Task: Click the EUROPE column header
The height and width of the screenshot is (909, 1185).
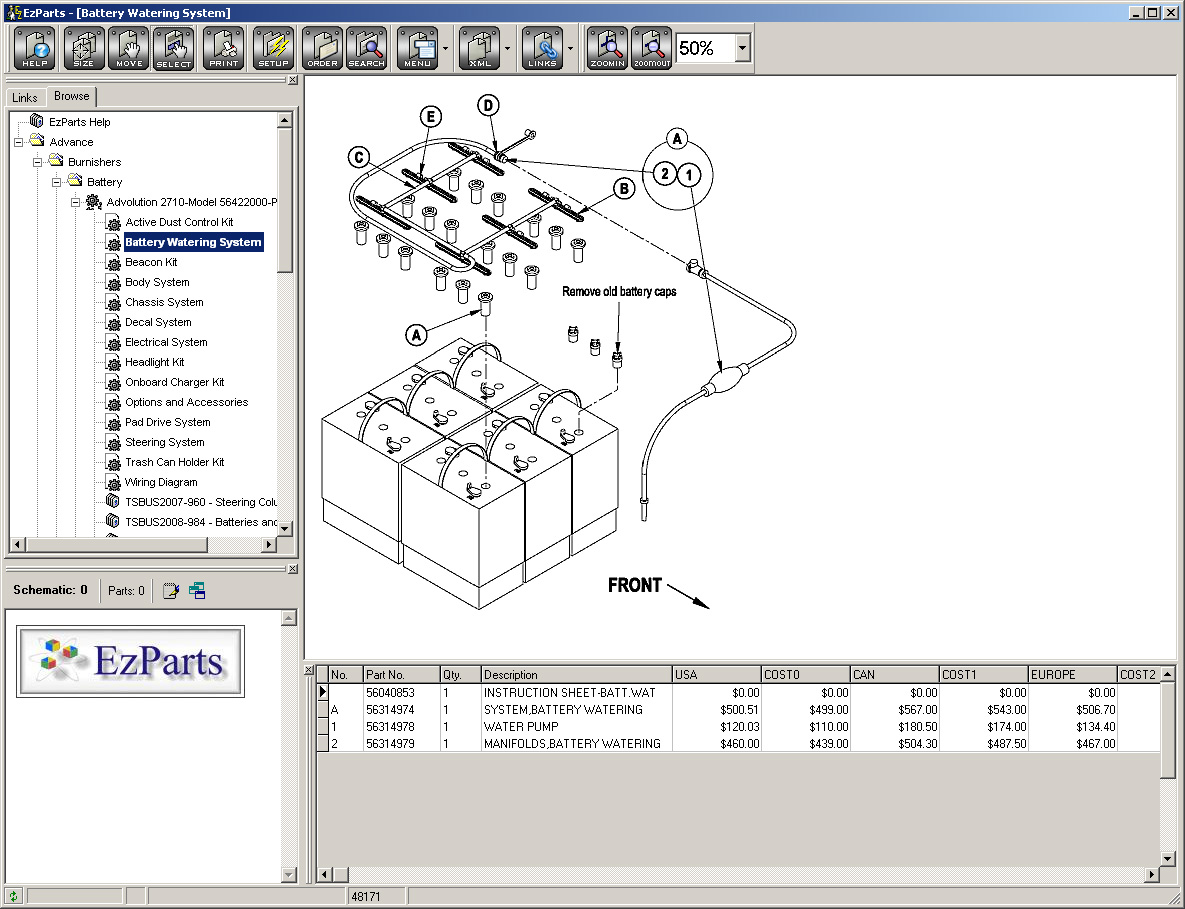Action: click(1072, 675)
